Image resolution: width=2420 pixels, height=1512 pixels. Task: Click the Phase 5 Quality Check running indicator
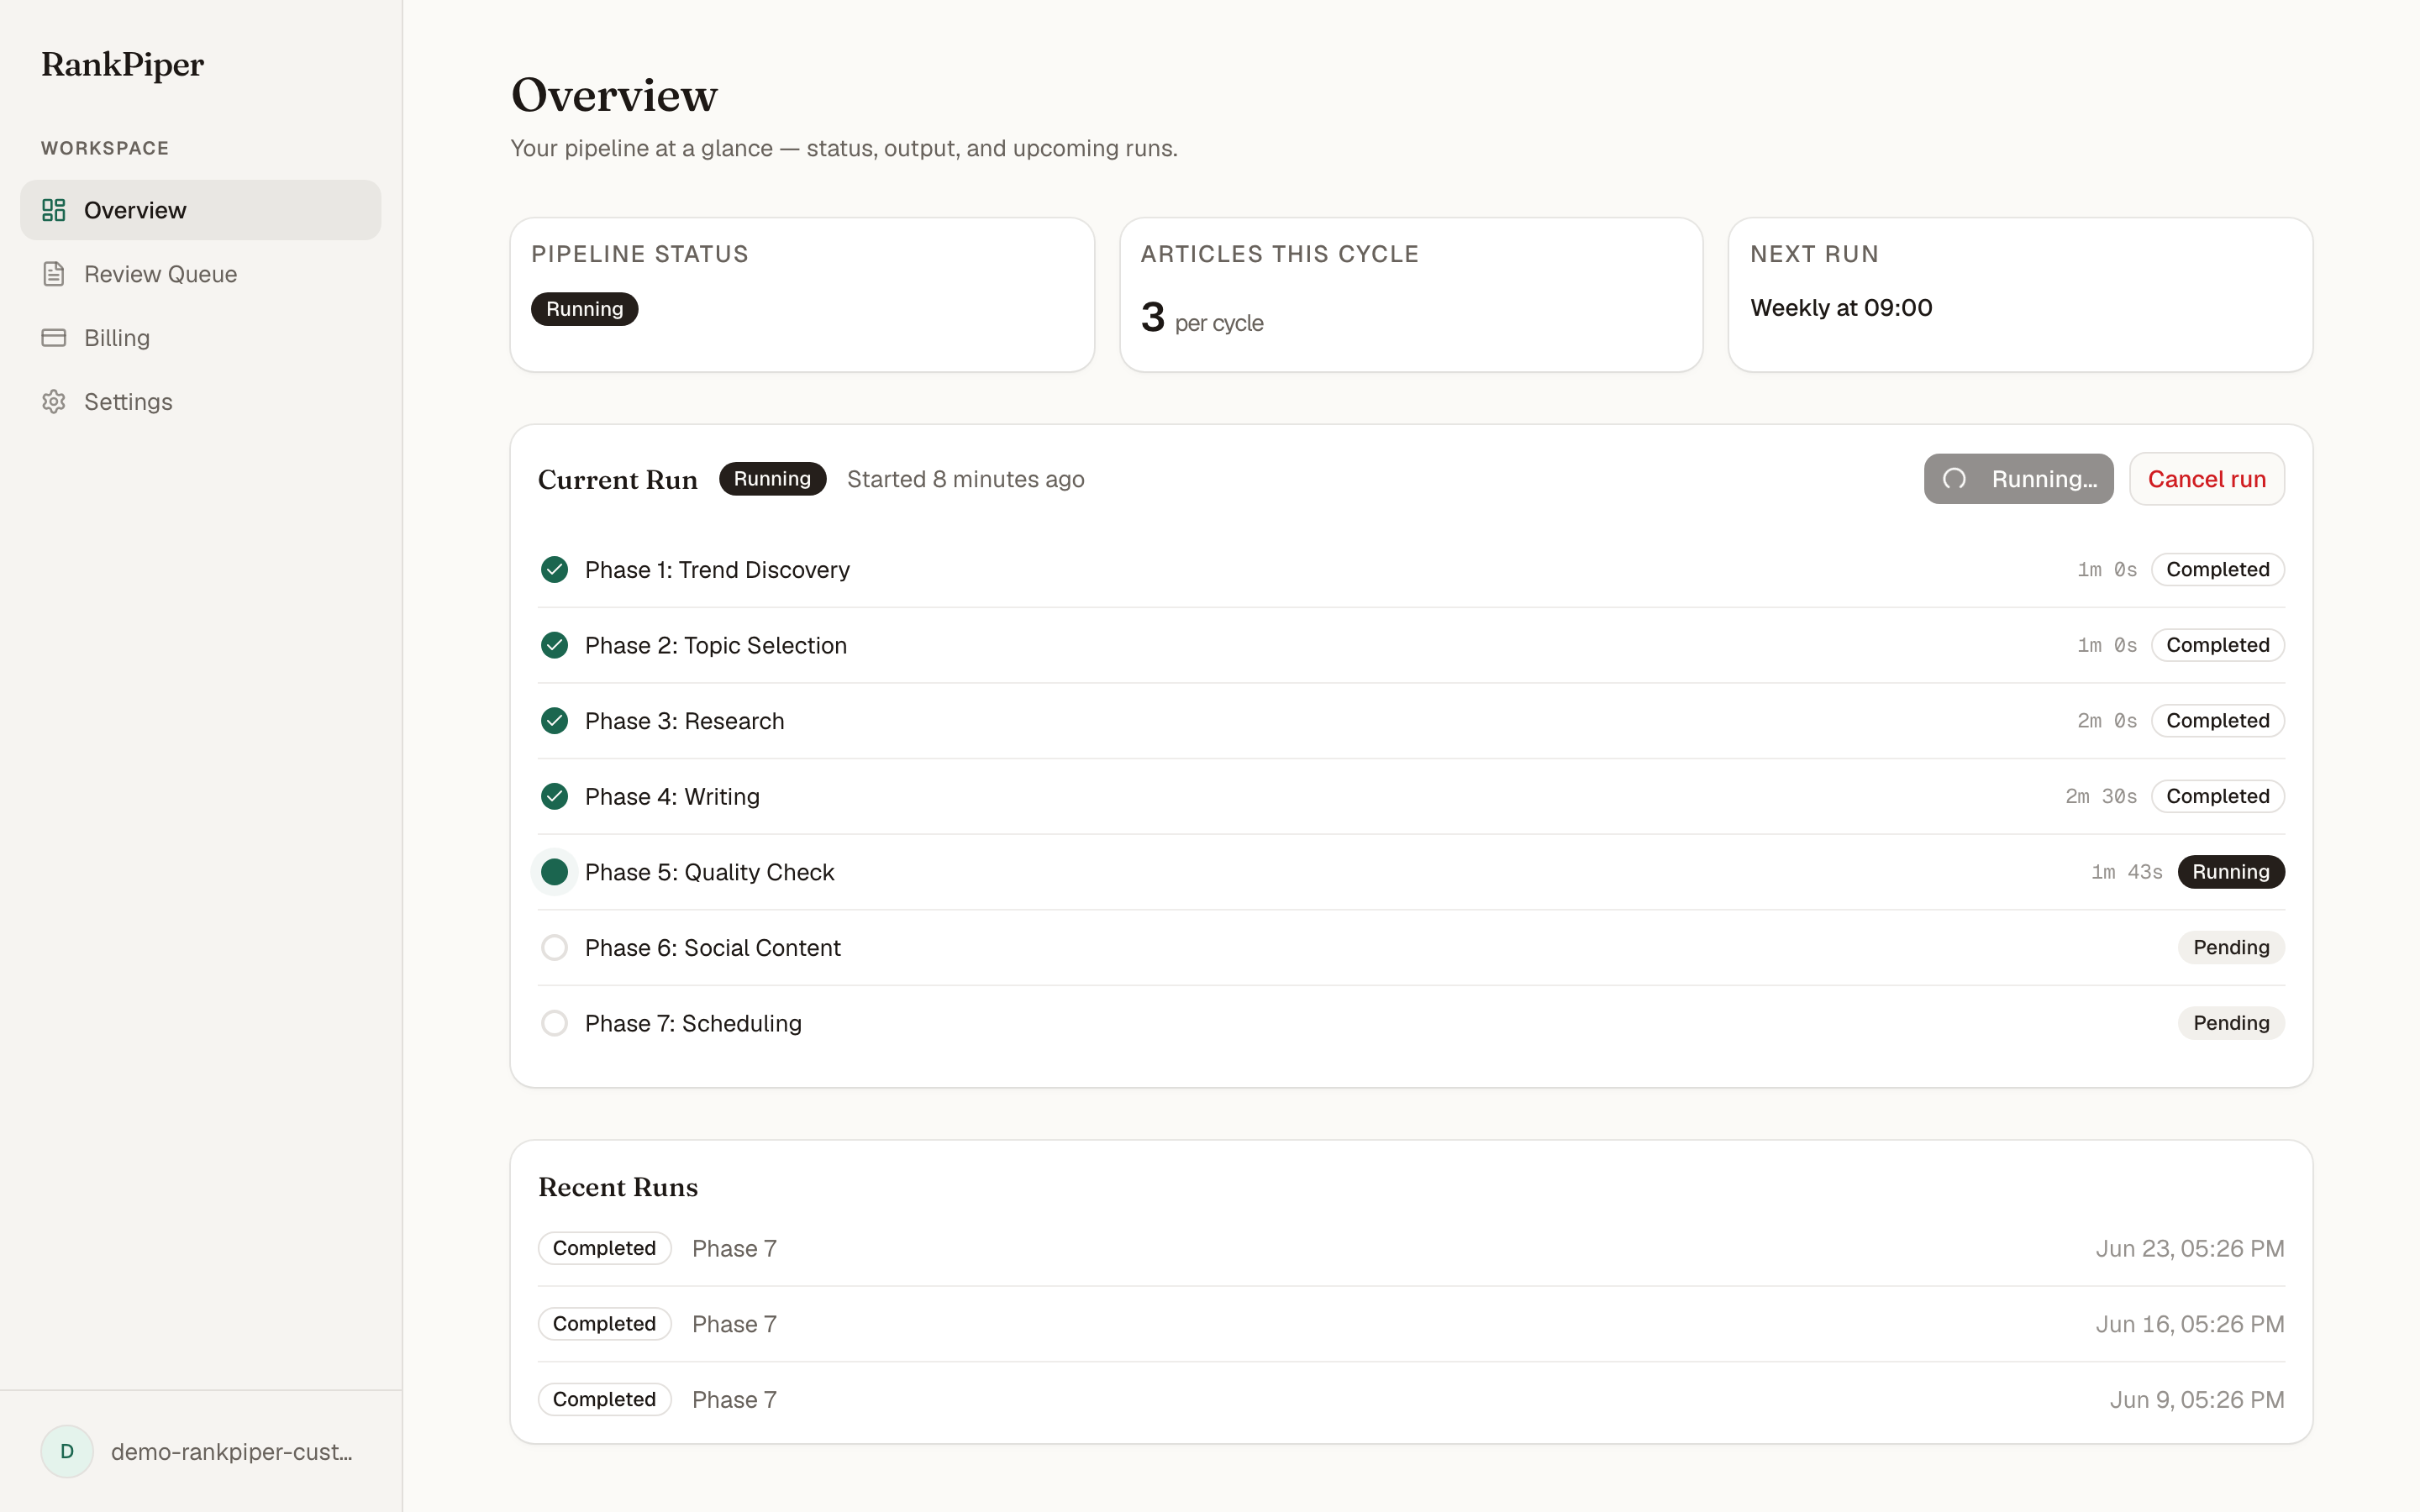tap(554, 872)
